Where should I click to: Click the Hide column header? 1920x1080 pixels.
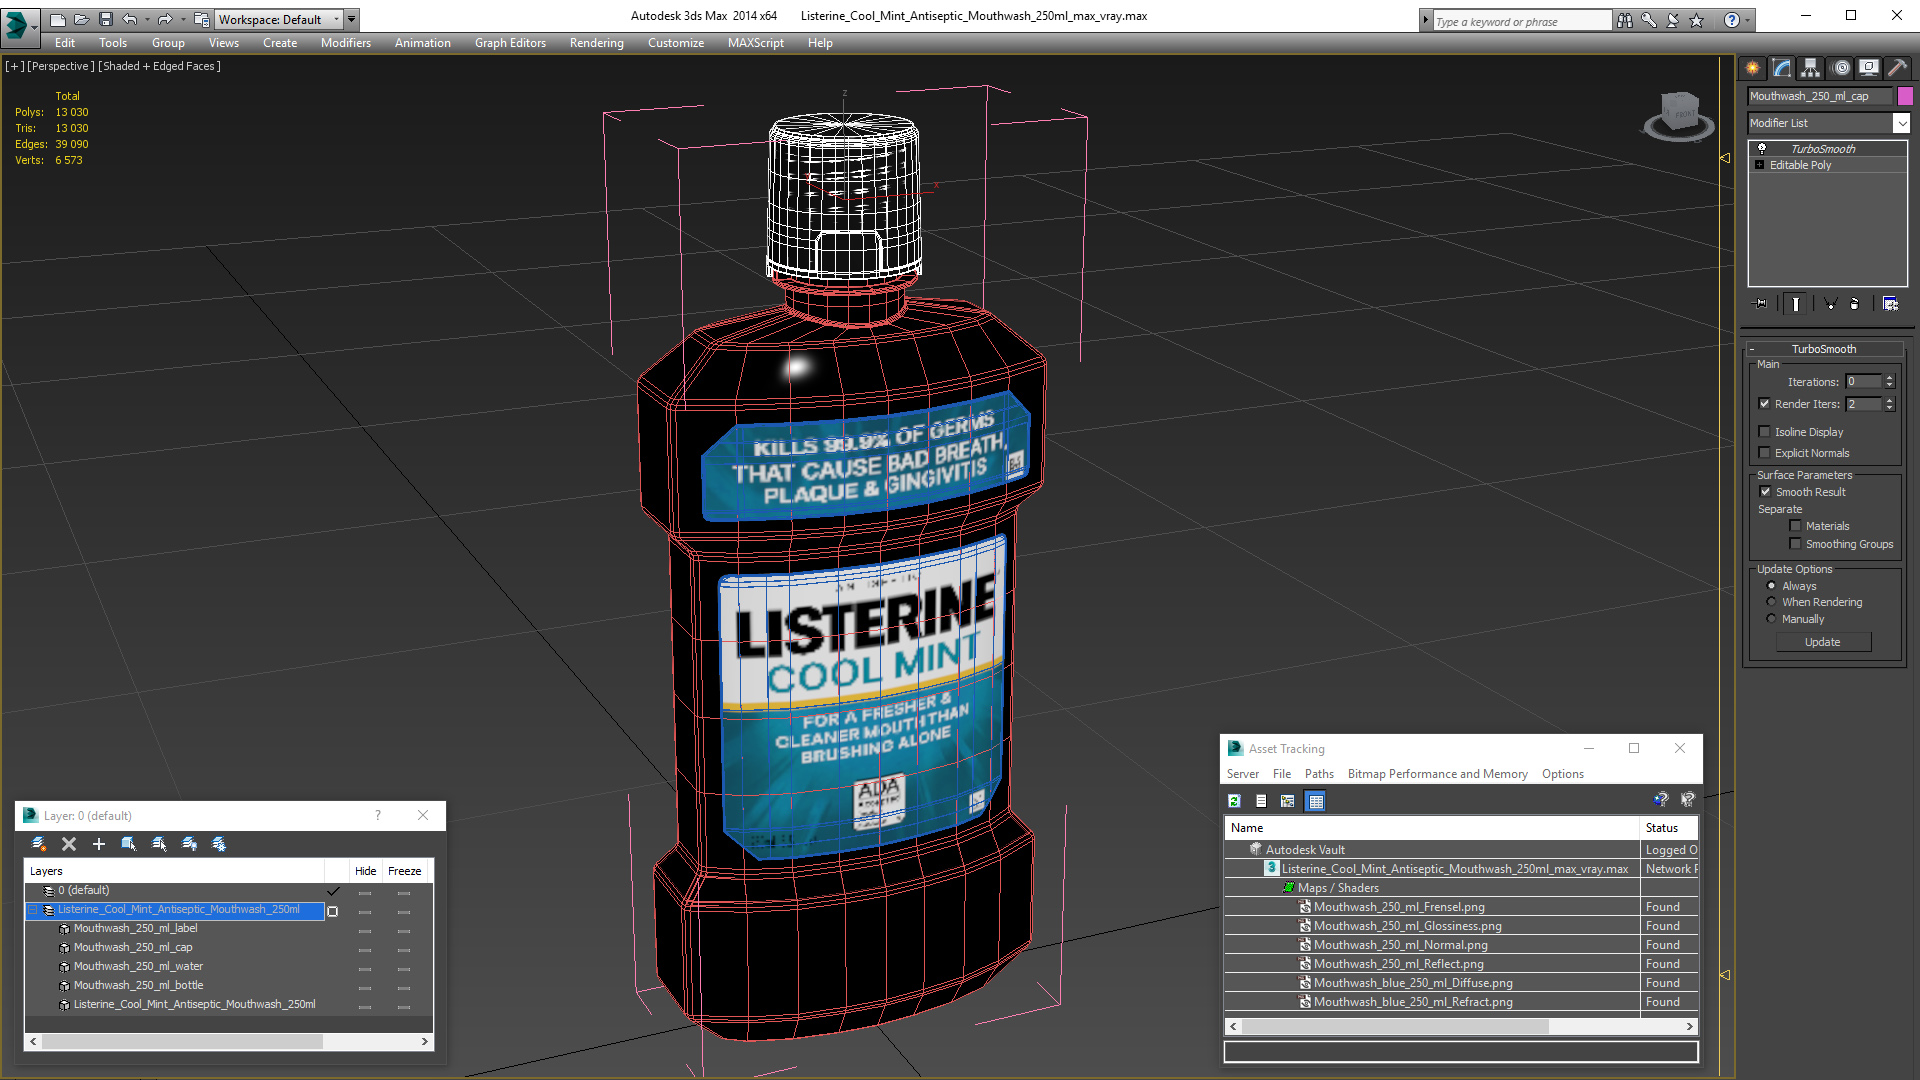click(x=365, y=871)
